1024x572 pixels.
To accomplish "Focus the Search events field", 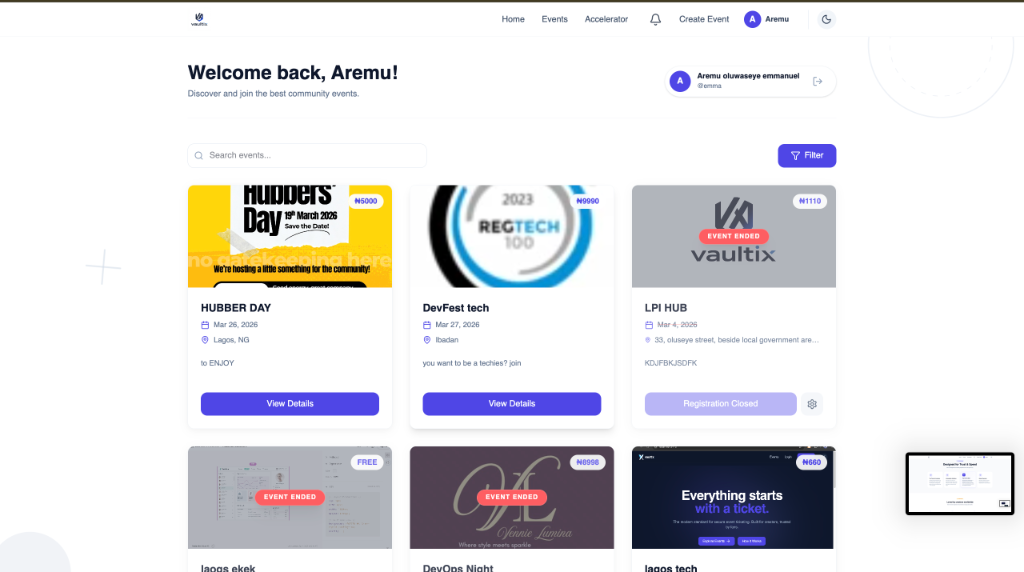I will 307,155.
